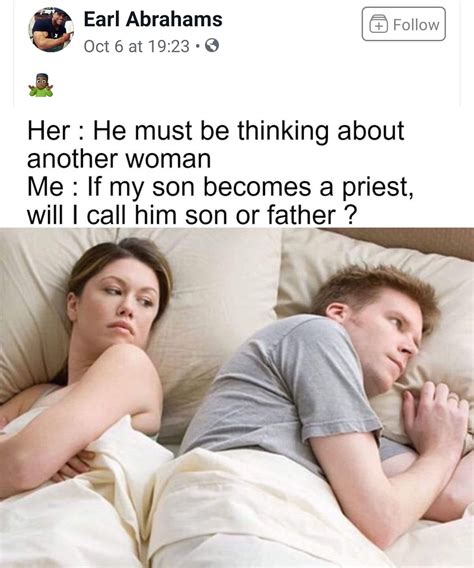
Task: Click the Earl Abrahams name link
Action: coord(153,19)
